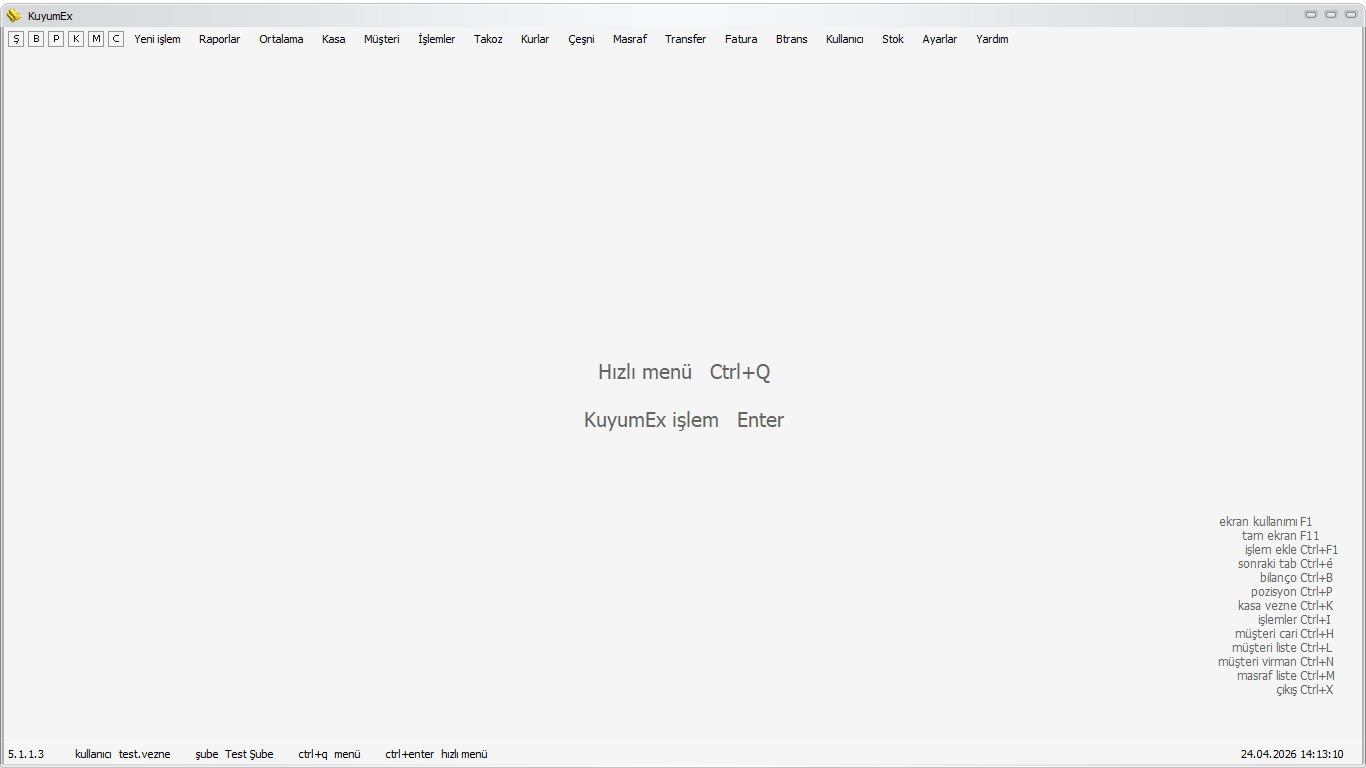Viewport: 1366px width, 768px height.
Task: Select the Kurlar menu item
Action: point(535,39)
